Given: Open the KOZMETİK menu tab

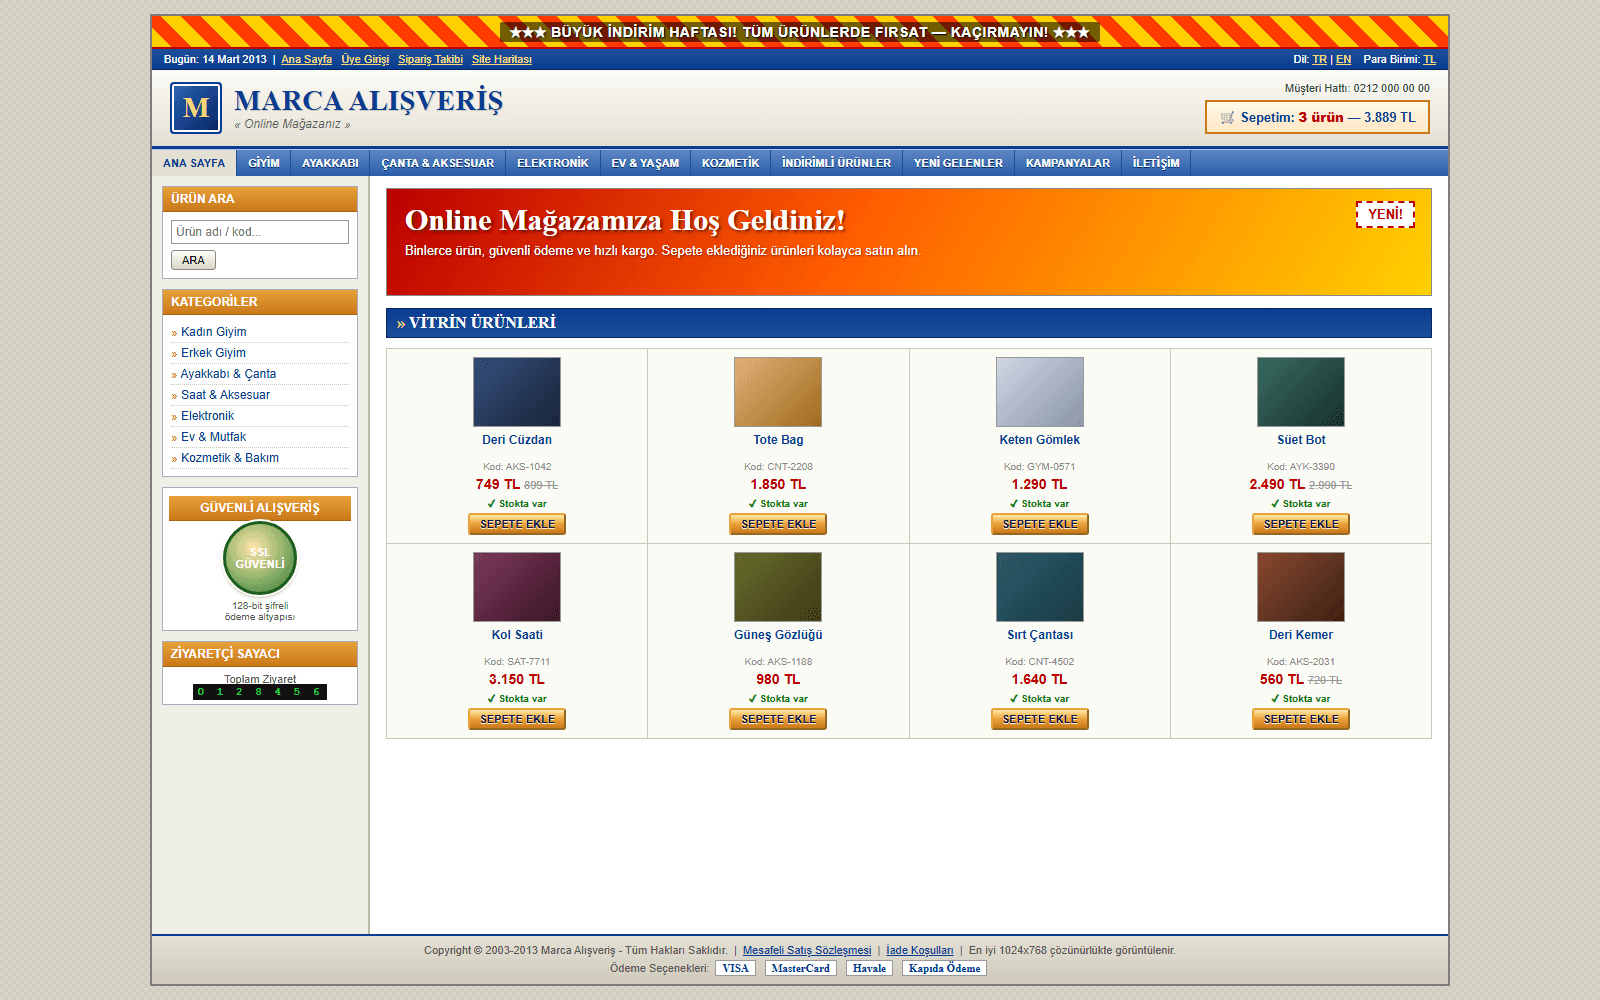Looking at the screenshot, I should [730, 163].
